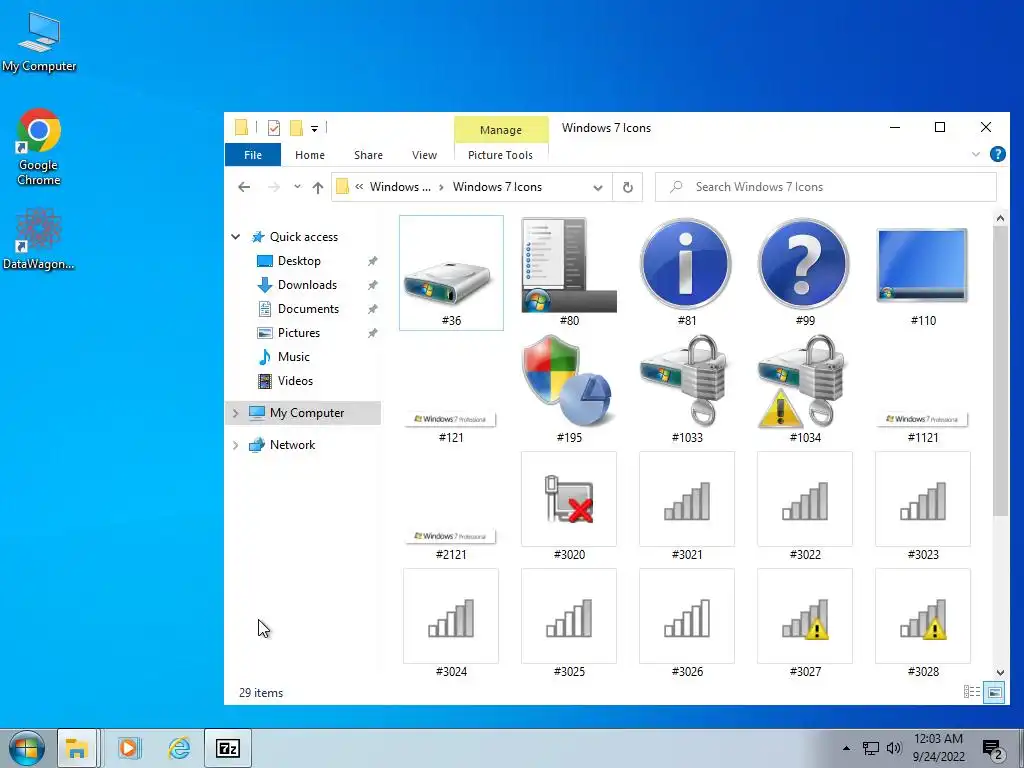1024x768 pixels.
Task: Switch to large thumbnails view layout
Action: [x=995, y=692]
